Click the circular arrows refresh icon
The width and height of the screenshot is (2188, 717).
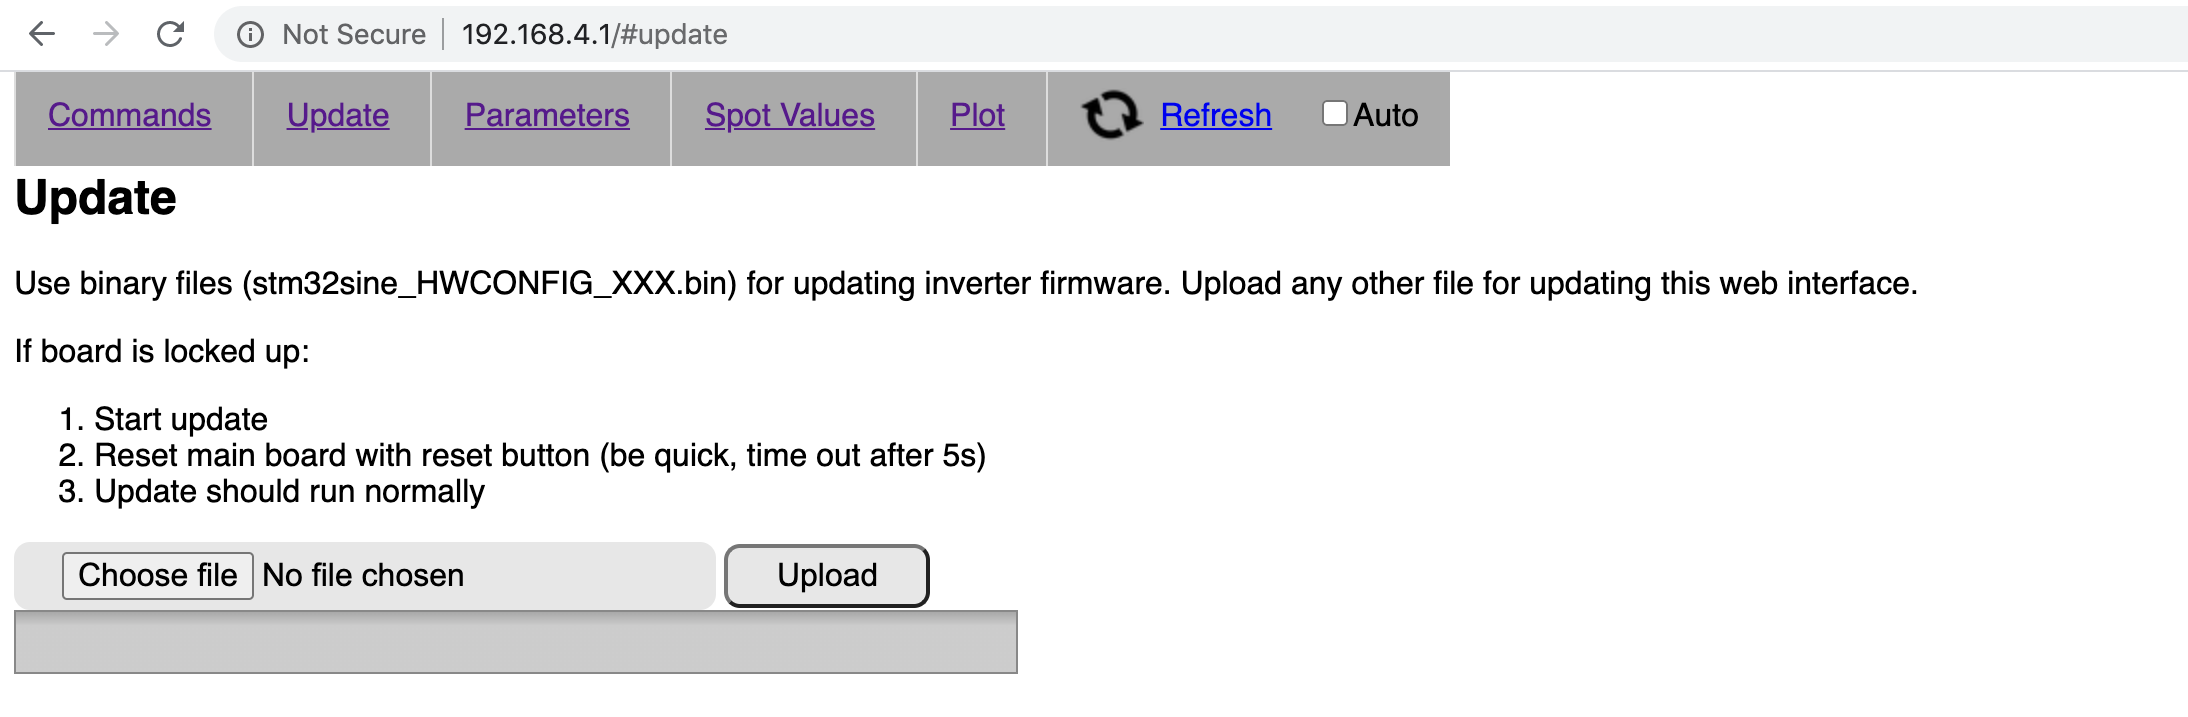[x=1111, y=115]
